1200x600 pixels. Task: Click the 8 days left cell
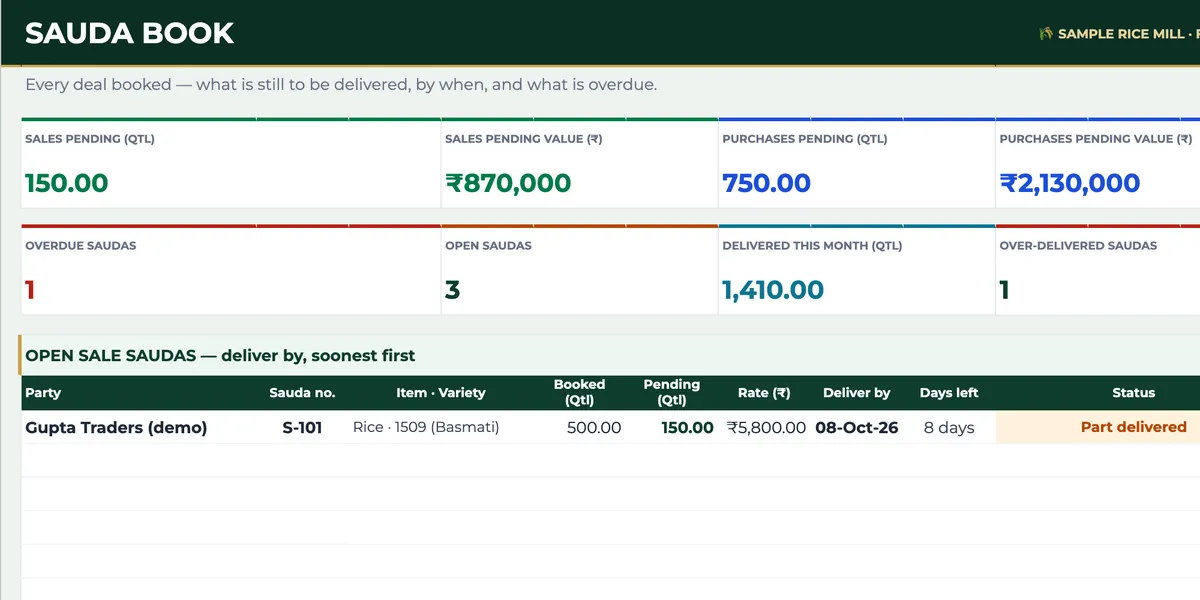[x=949, y=427]
